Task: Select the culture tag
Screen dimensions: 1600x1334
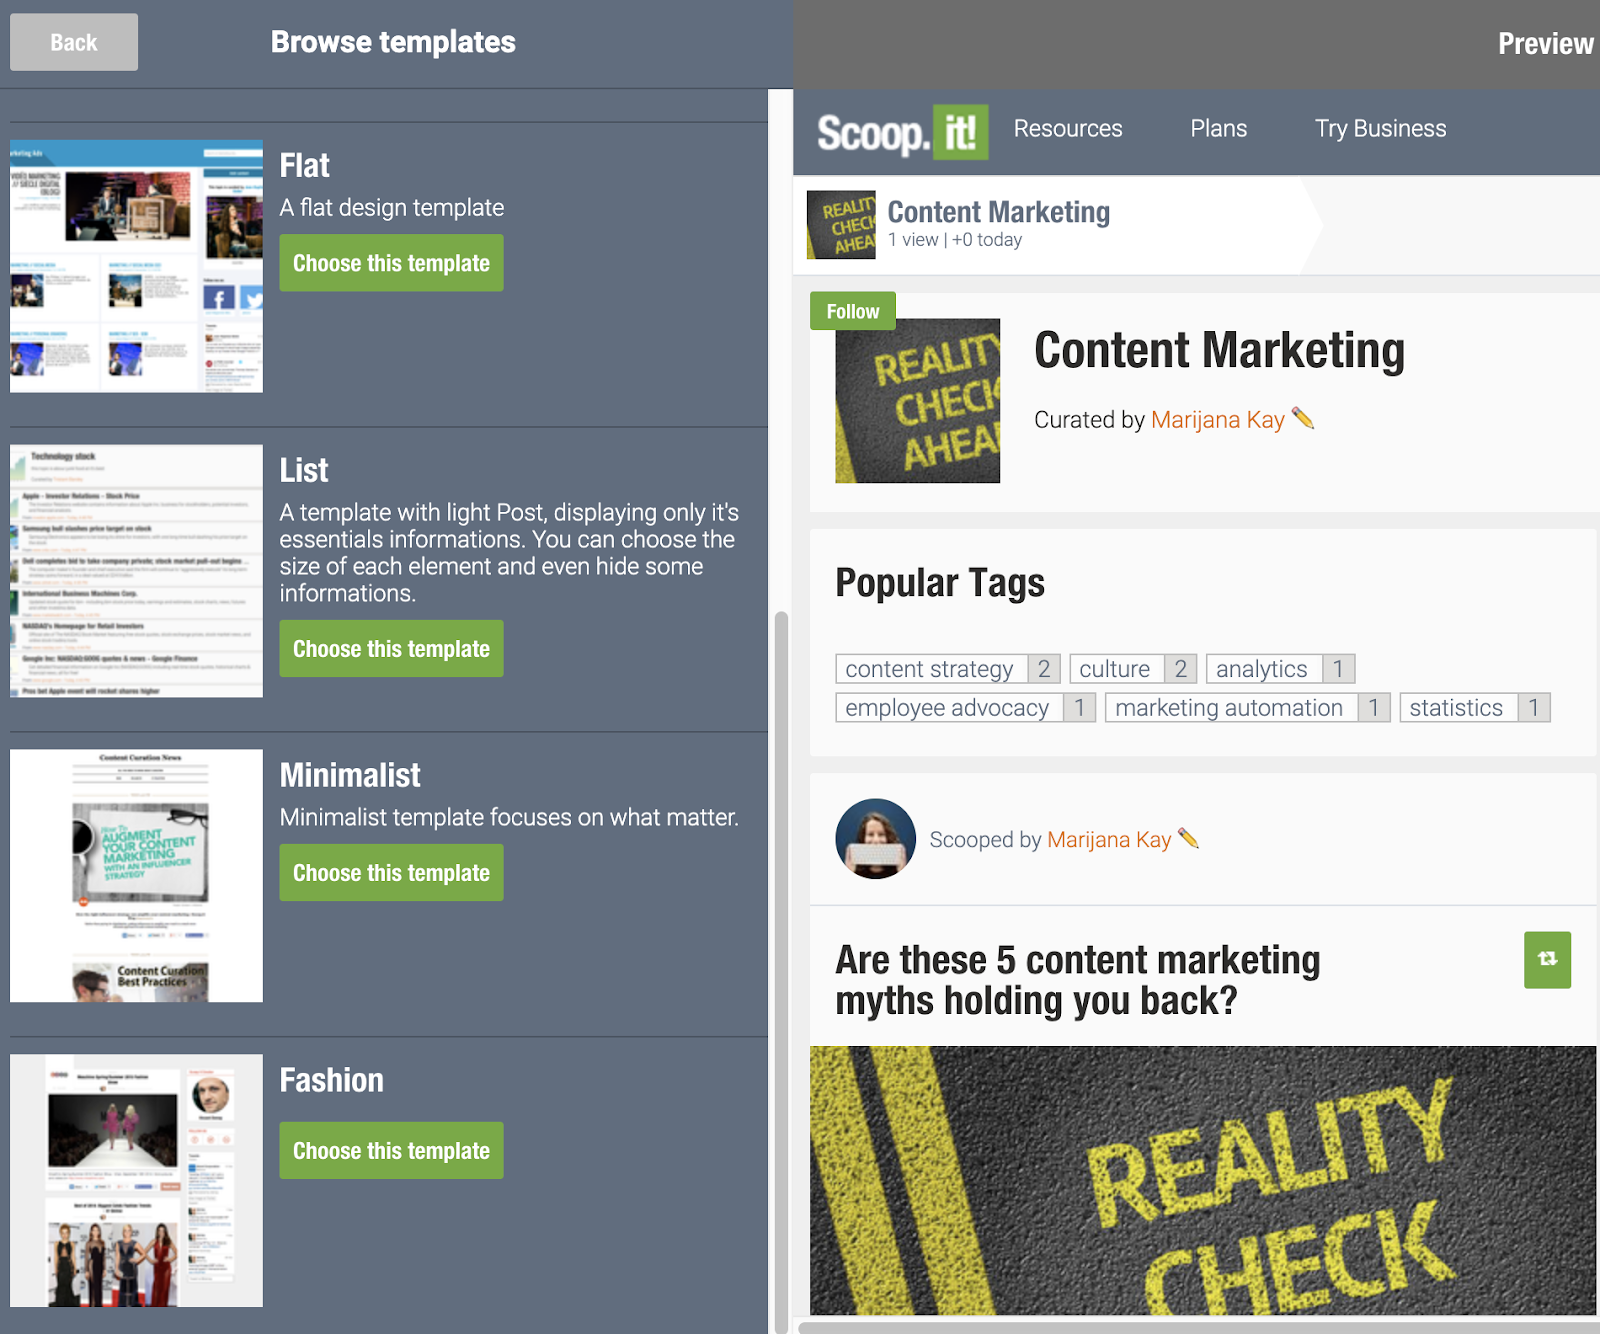Action: tap(1133, 669)
